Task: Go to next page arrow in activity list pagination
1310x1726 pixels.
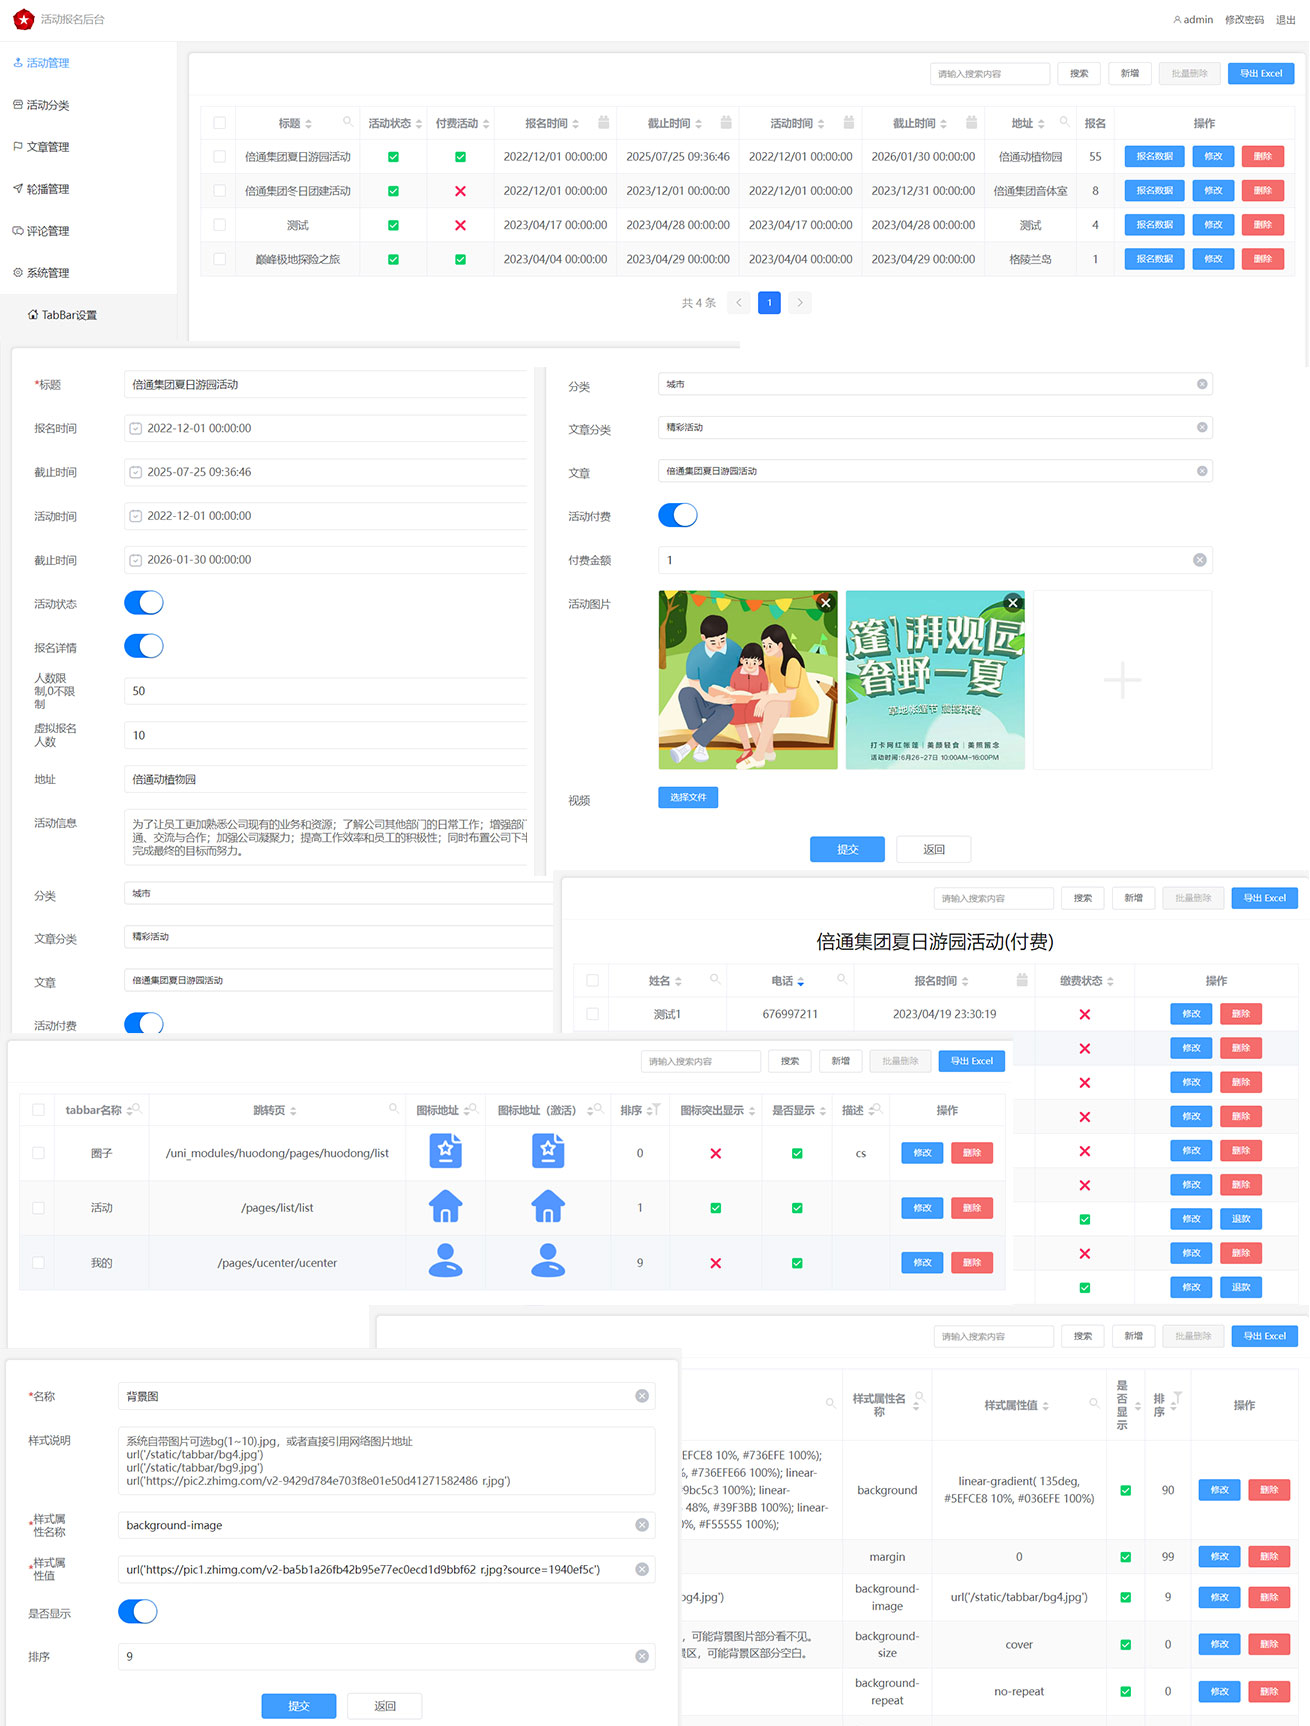Action: 800,303
